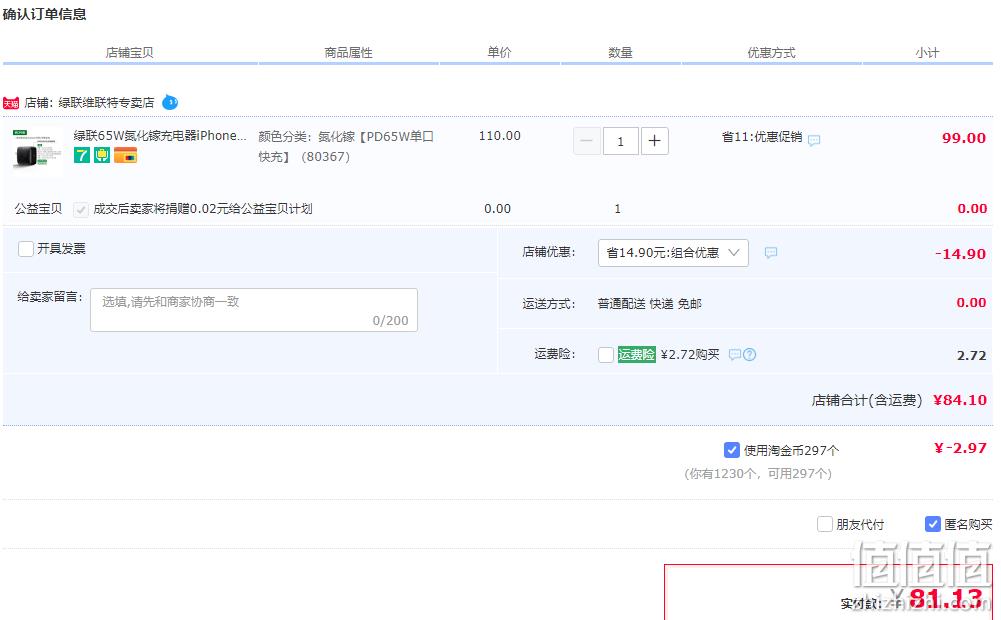Open the 省14.90元:组合优惠 store discount dropdown

click(673, 253)
